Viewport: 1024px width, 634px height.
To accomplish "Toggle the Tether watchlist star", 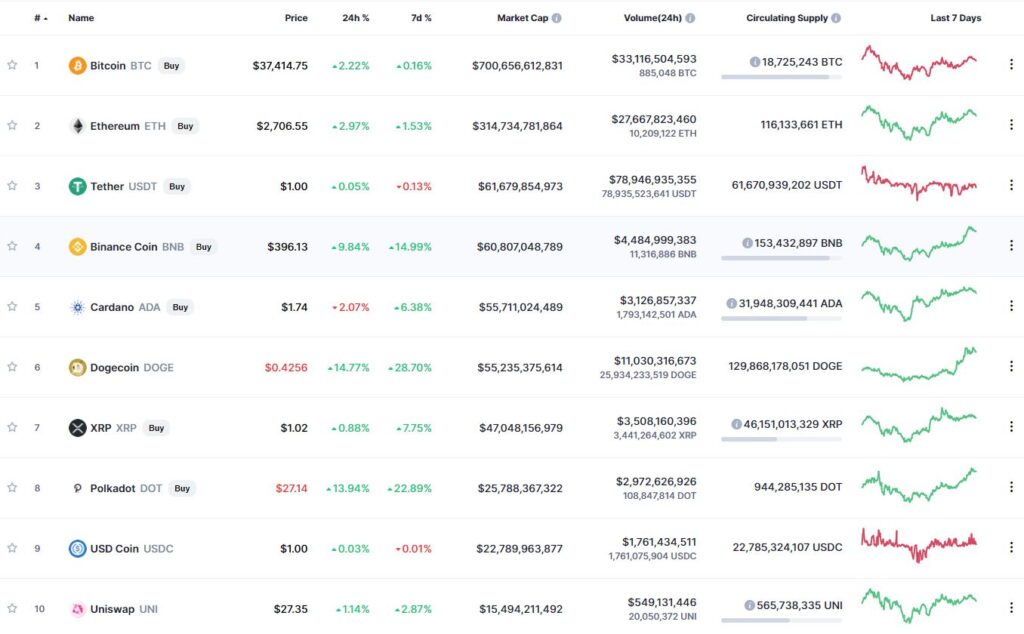I will click(x=12, y=185).
